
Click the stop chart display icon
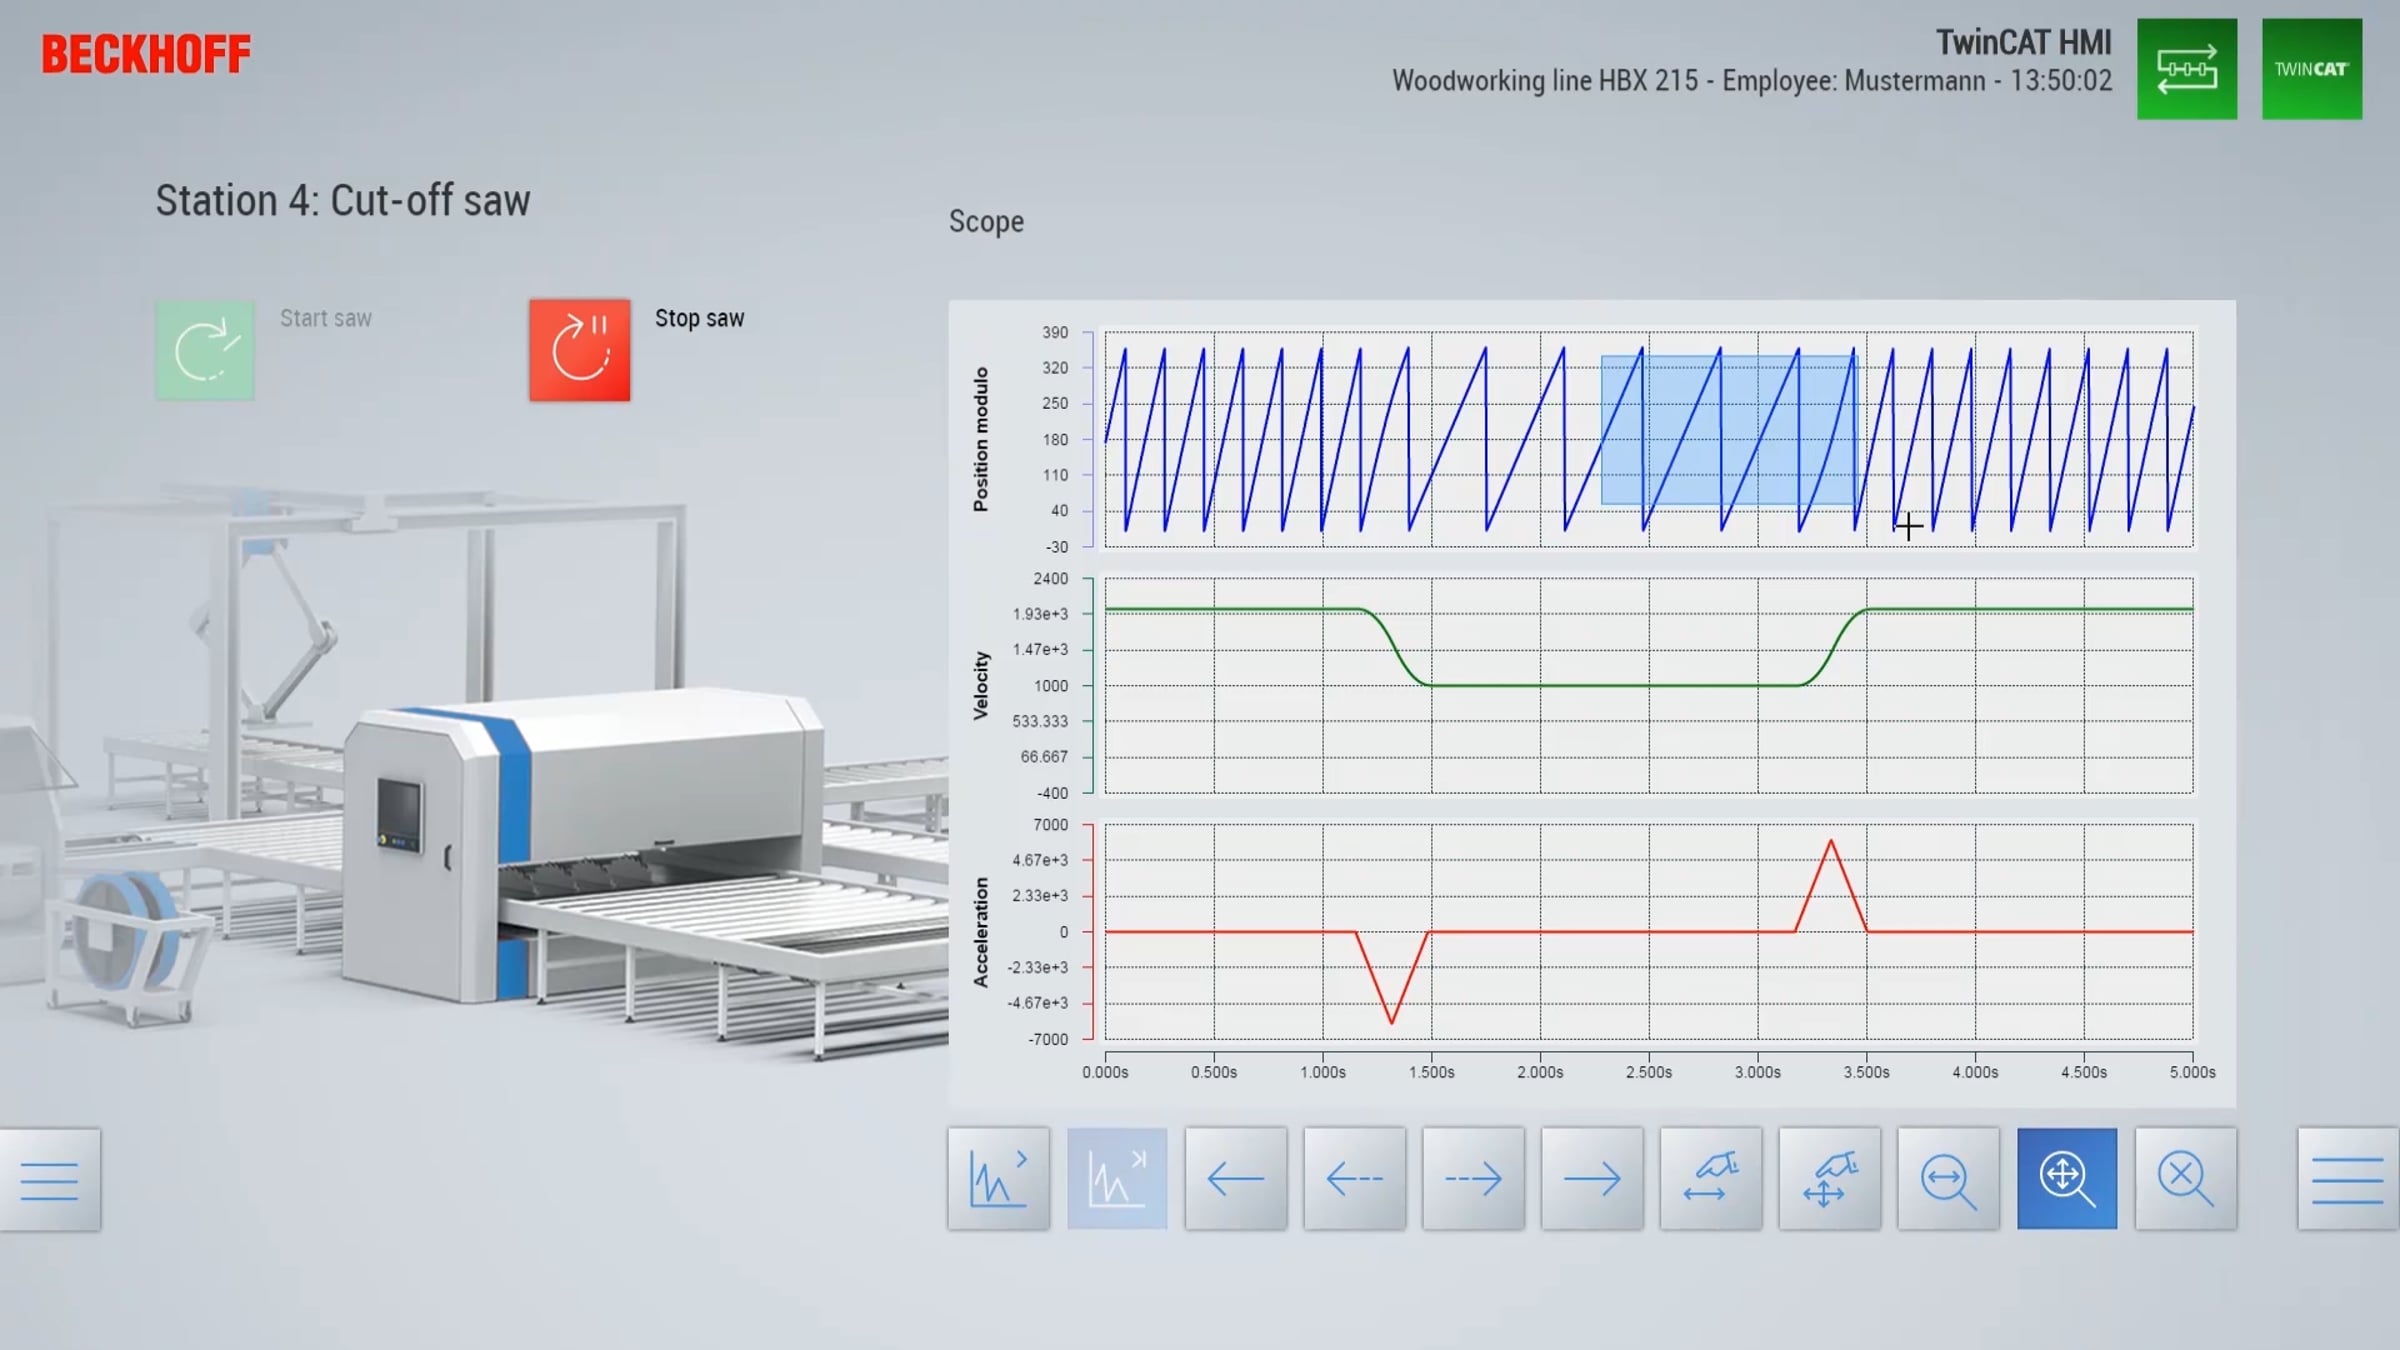pyautogui.click(x=1117, y=1178)
